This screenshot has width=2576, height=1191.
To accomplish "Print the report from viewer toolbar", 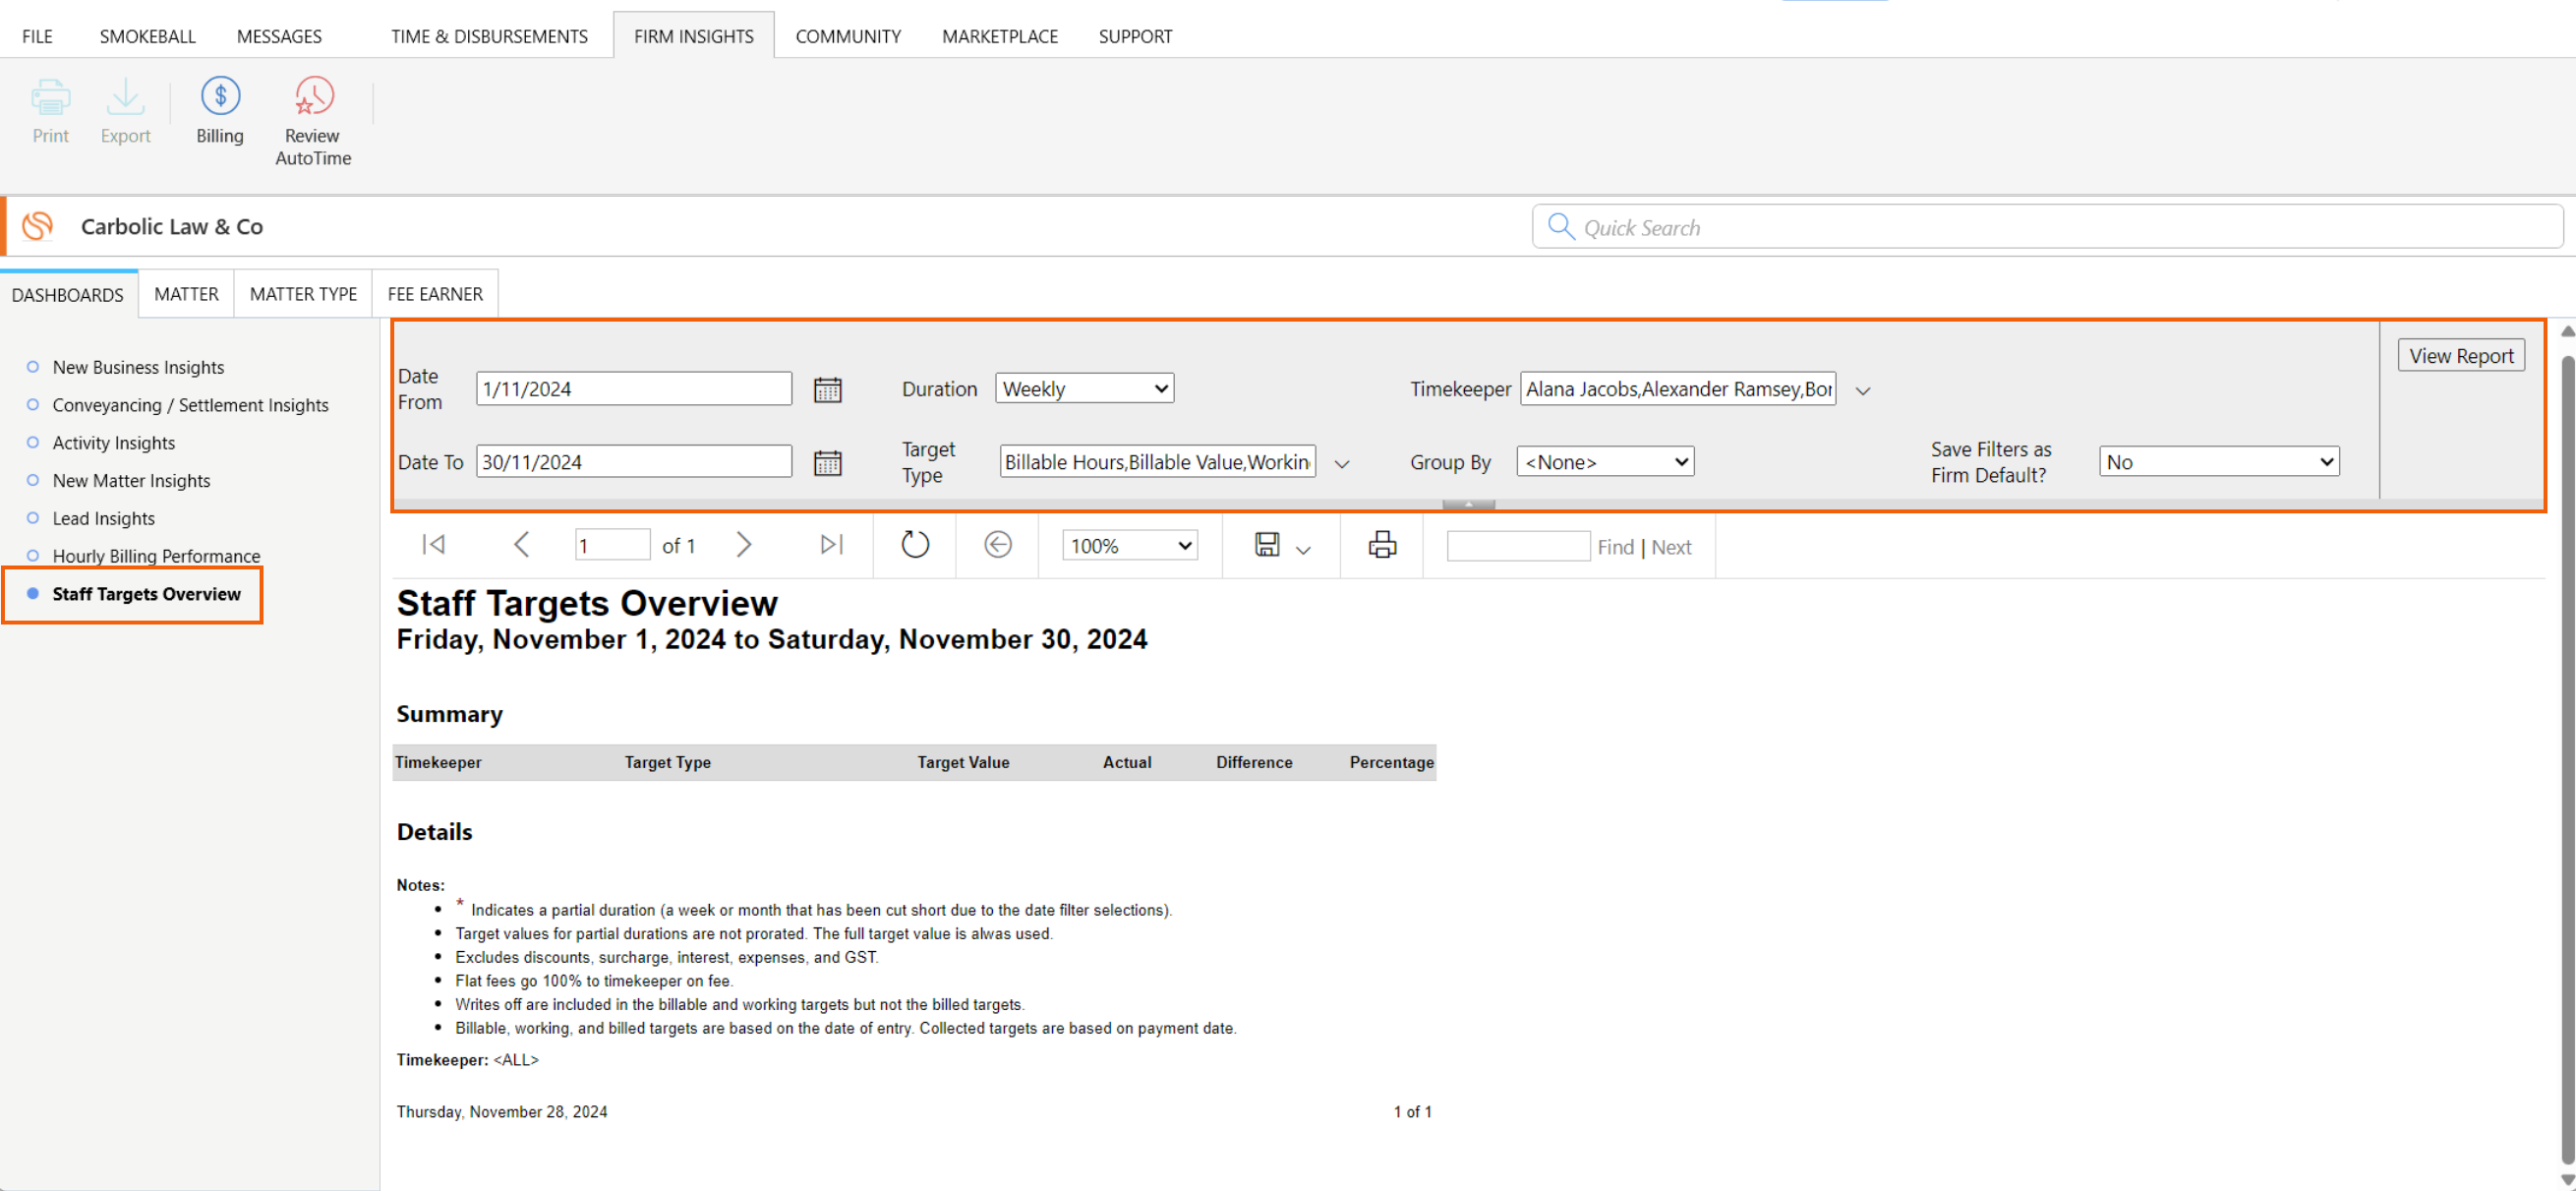I will 1382,545.
